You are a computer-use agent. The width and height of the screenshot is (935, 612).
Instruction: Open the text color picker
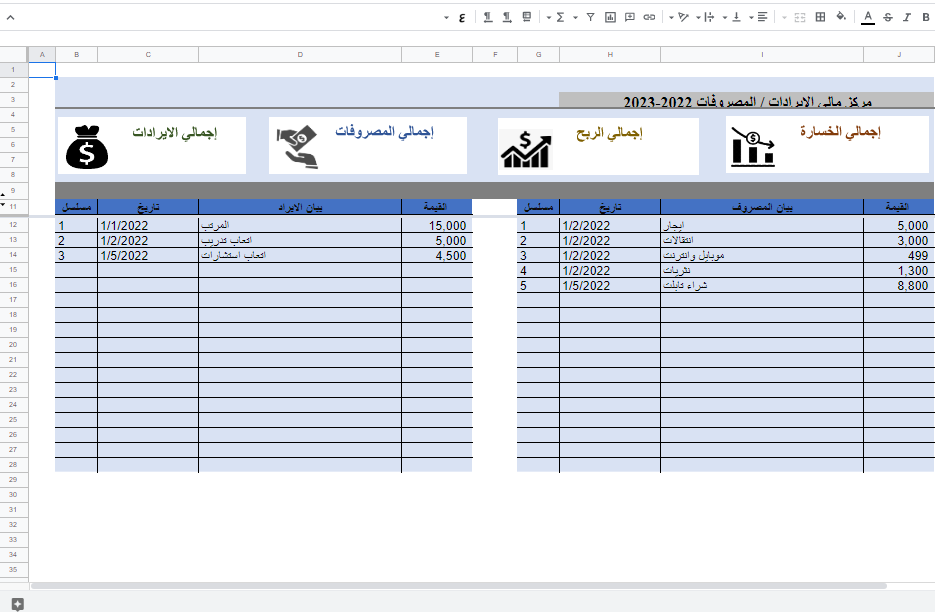867,17
